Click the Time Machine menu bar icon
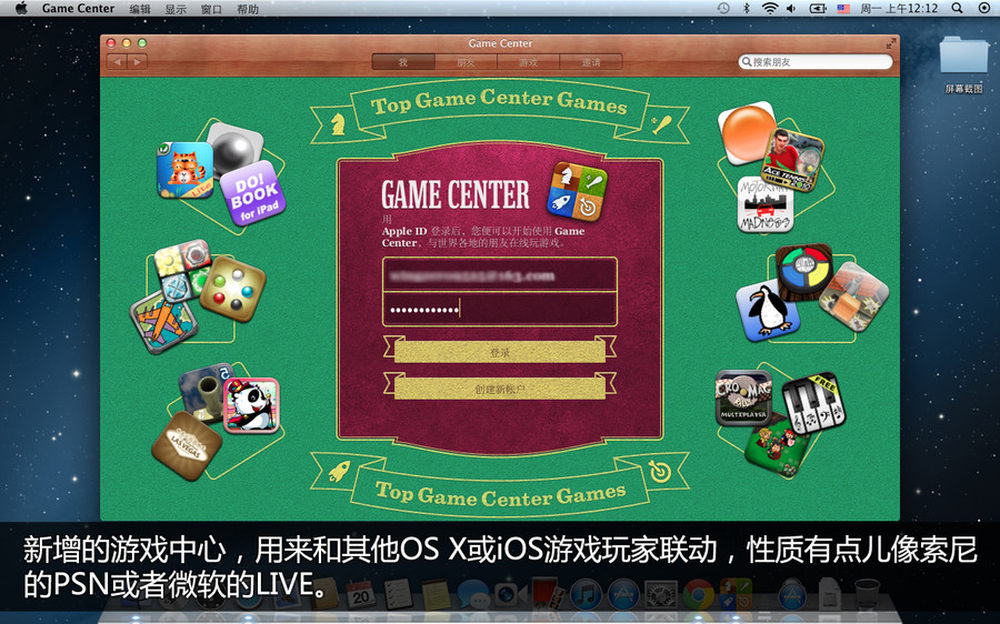This screenshot has height=624, width=1000. point(723,8)
